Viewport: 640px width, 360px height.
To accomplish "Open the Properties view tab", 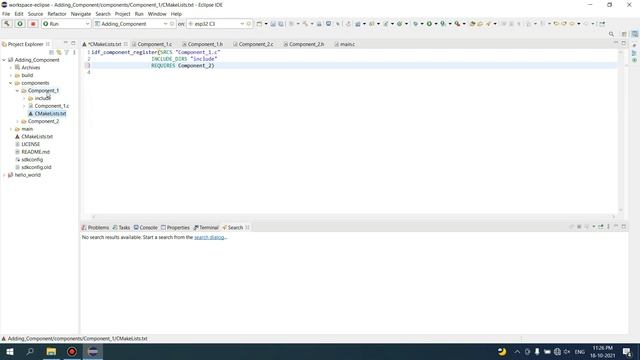I will pos(175,227).
